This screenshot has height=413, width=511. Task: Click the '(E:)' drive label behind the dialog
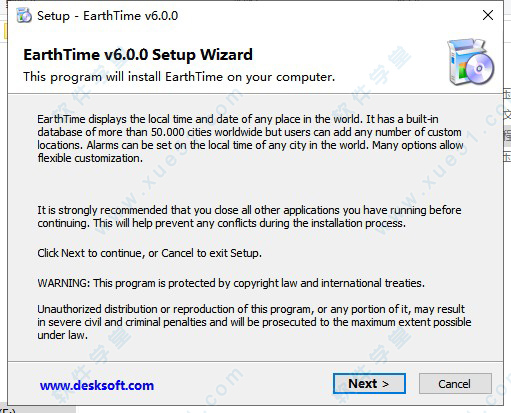tap(7, 410)
